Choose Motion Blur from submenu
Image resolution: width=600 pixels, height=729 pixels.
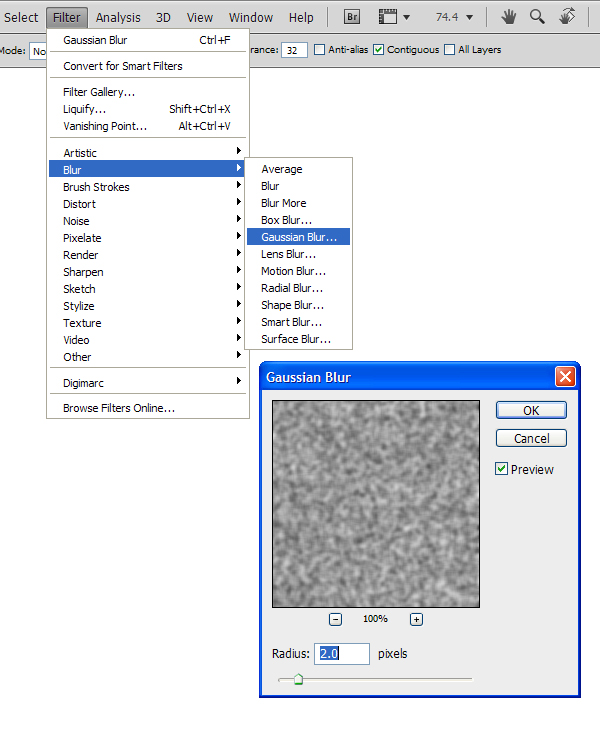pyautogui.click(x=298, y=271)
